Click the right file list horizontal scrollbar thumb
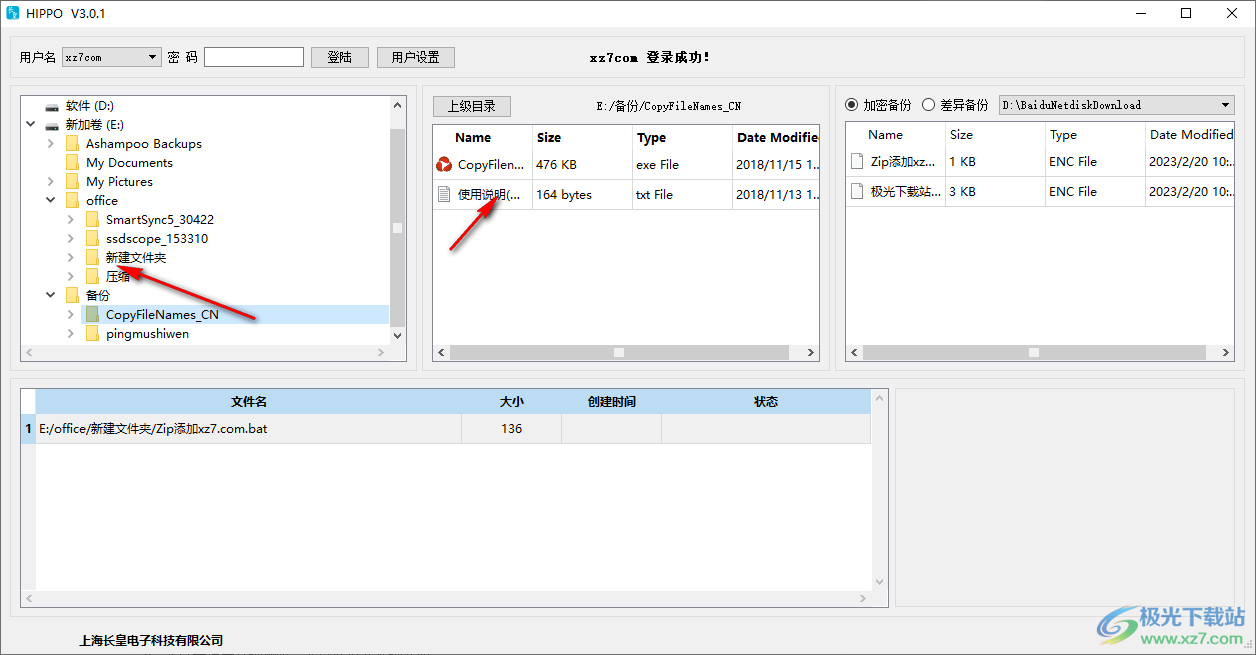Screen dimensions: 1256x655 pyautogui.click(x=1033, y=352)
